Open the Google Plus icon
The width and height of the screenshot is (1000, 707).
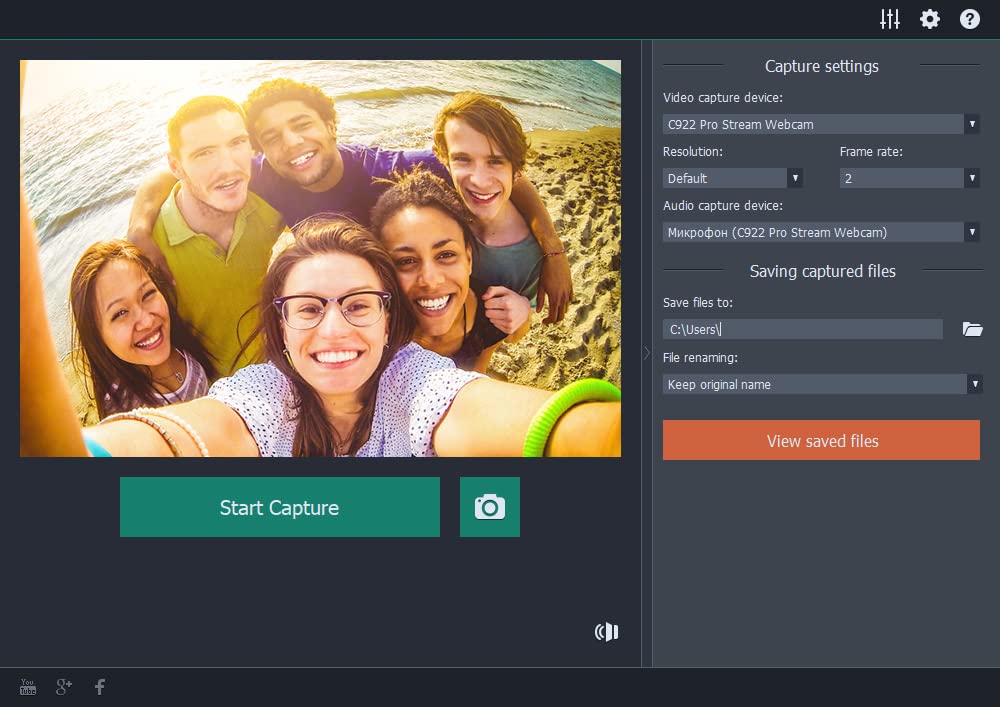click(x=64, y=686)
